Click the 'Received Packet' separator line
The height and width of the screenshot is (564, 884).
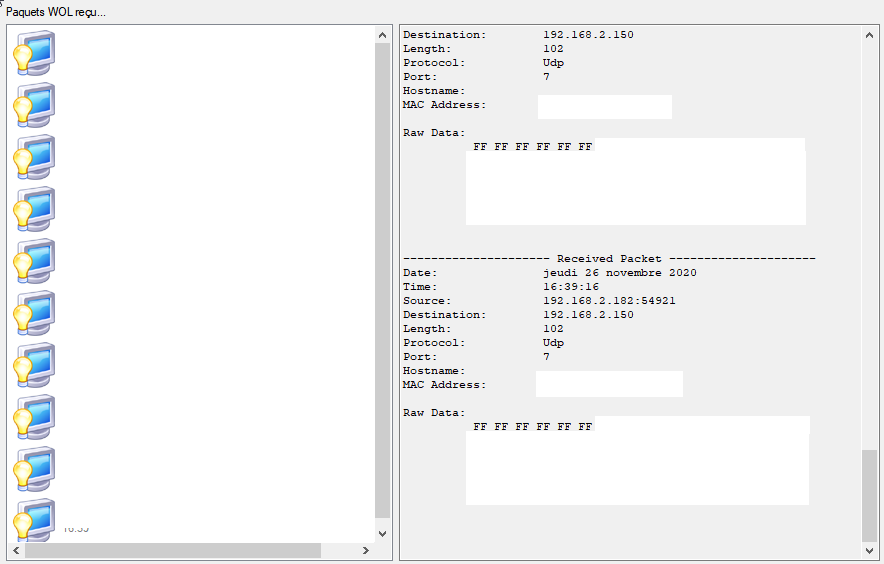[609, 258]
